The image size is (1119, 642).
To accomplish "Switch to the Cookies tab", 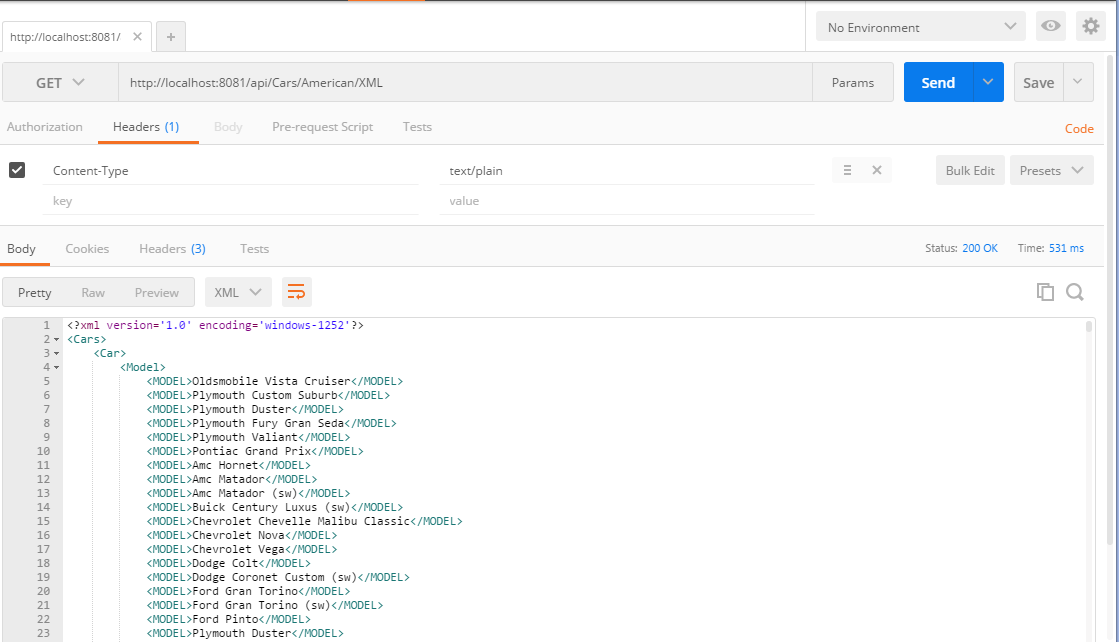I will [87, 248].
